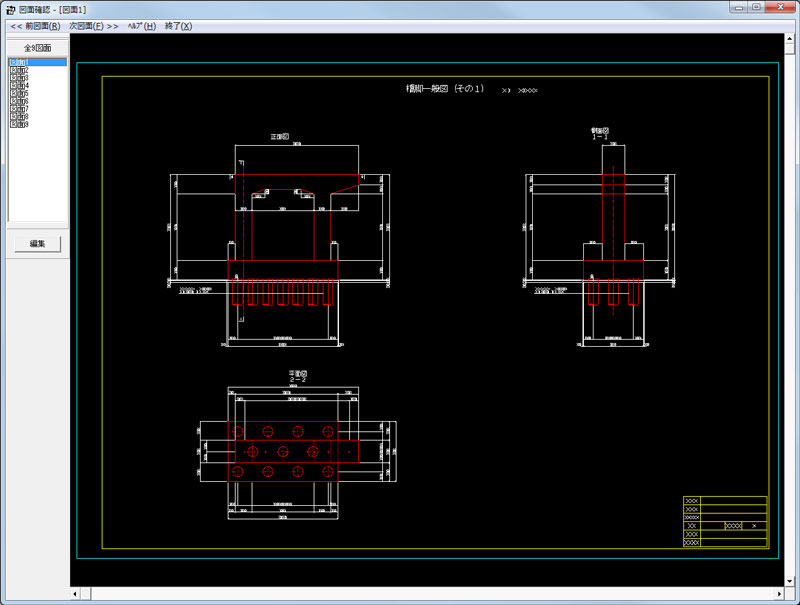Open the 次図面(F) next drawing menu
Screen dimensions: 800x605
pyautogui.click(x=94, y=26)
